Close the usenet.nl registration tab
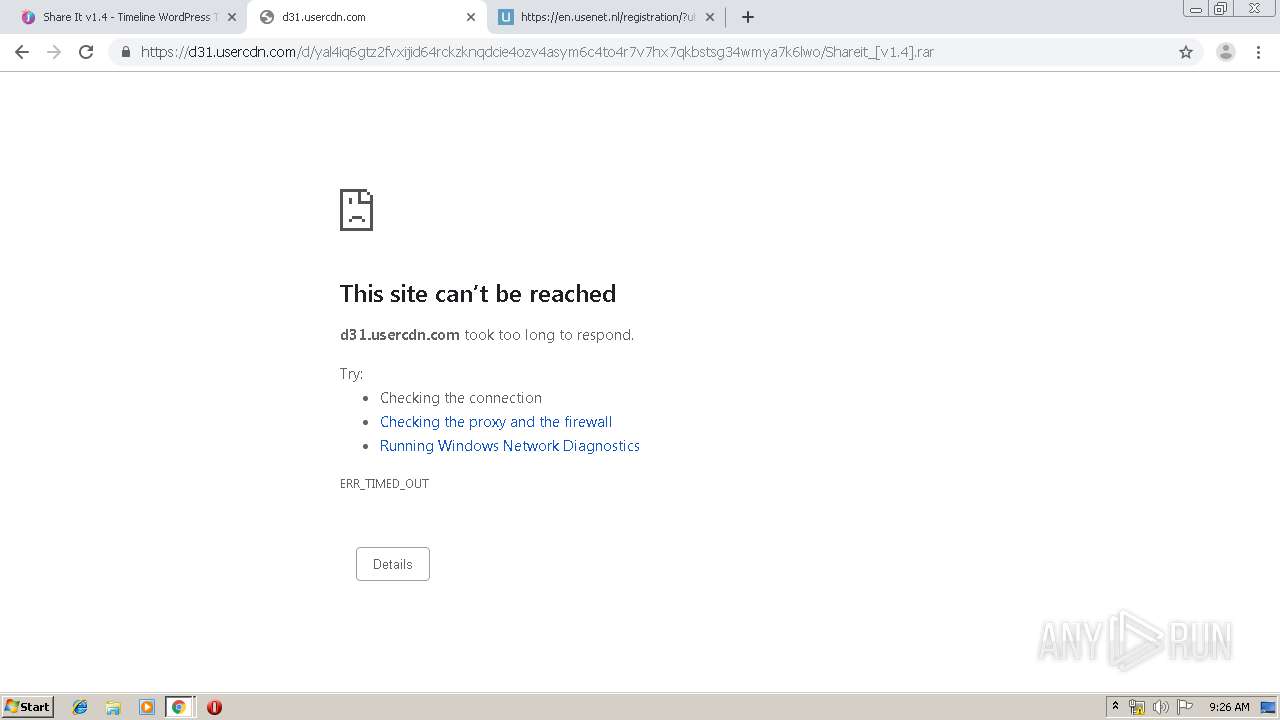The image size is (1280, 720). (x=710, y=17)
